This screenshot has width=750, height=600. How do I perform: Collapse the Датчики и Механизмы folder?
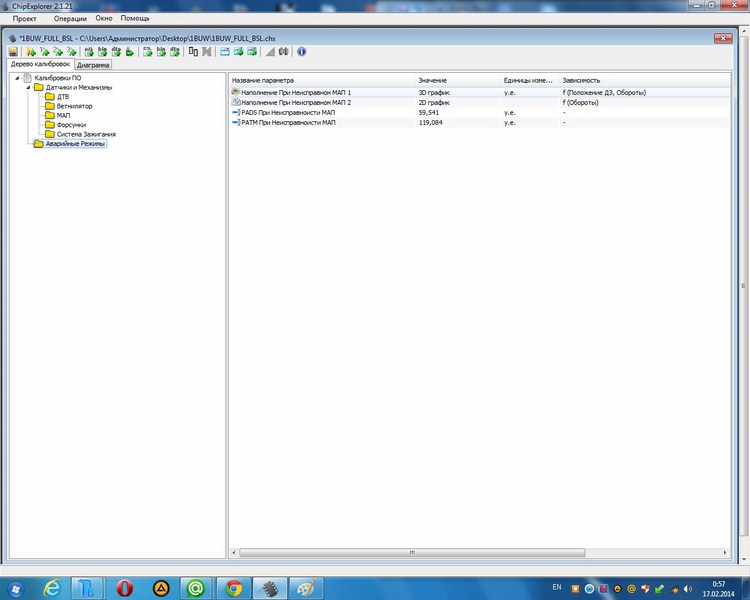(27, 87)
